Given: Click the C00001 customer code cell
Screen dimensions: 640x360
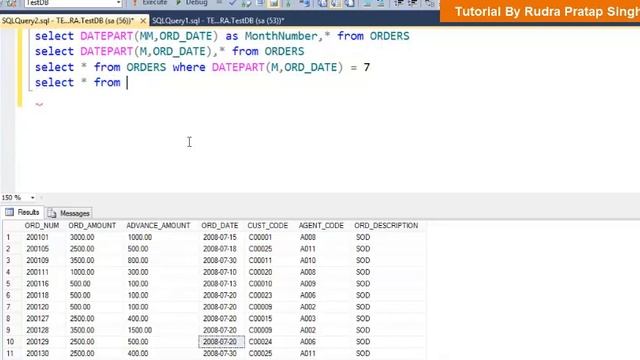Looking at the screenshot, I should point(260,237).
